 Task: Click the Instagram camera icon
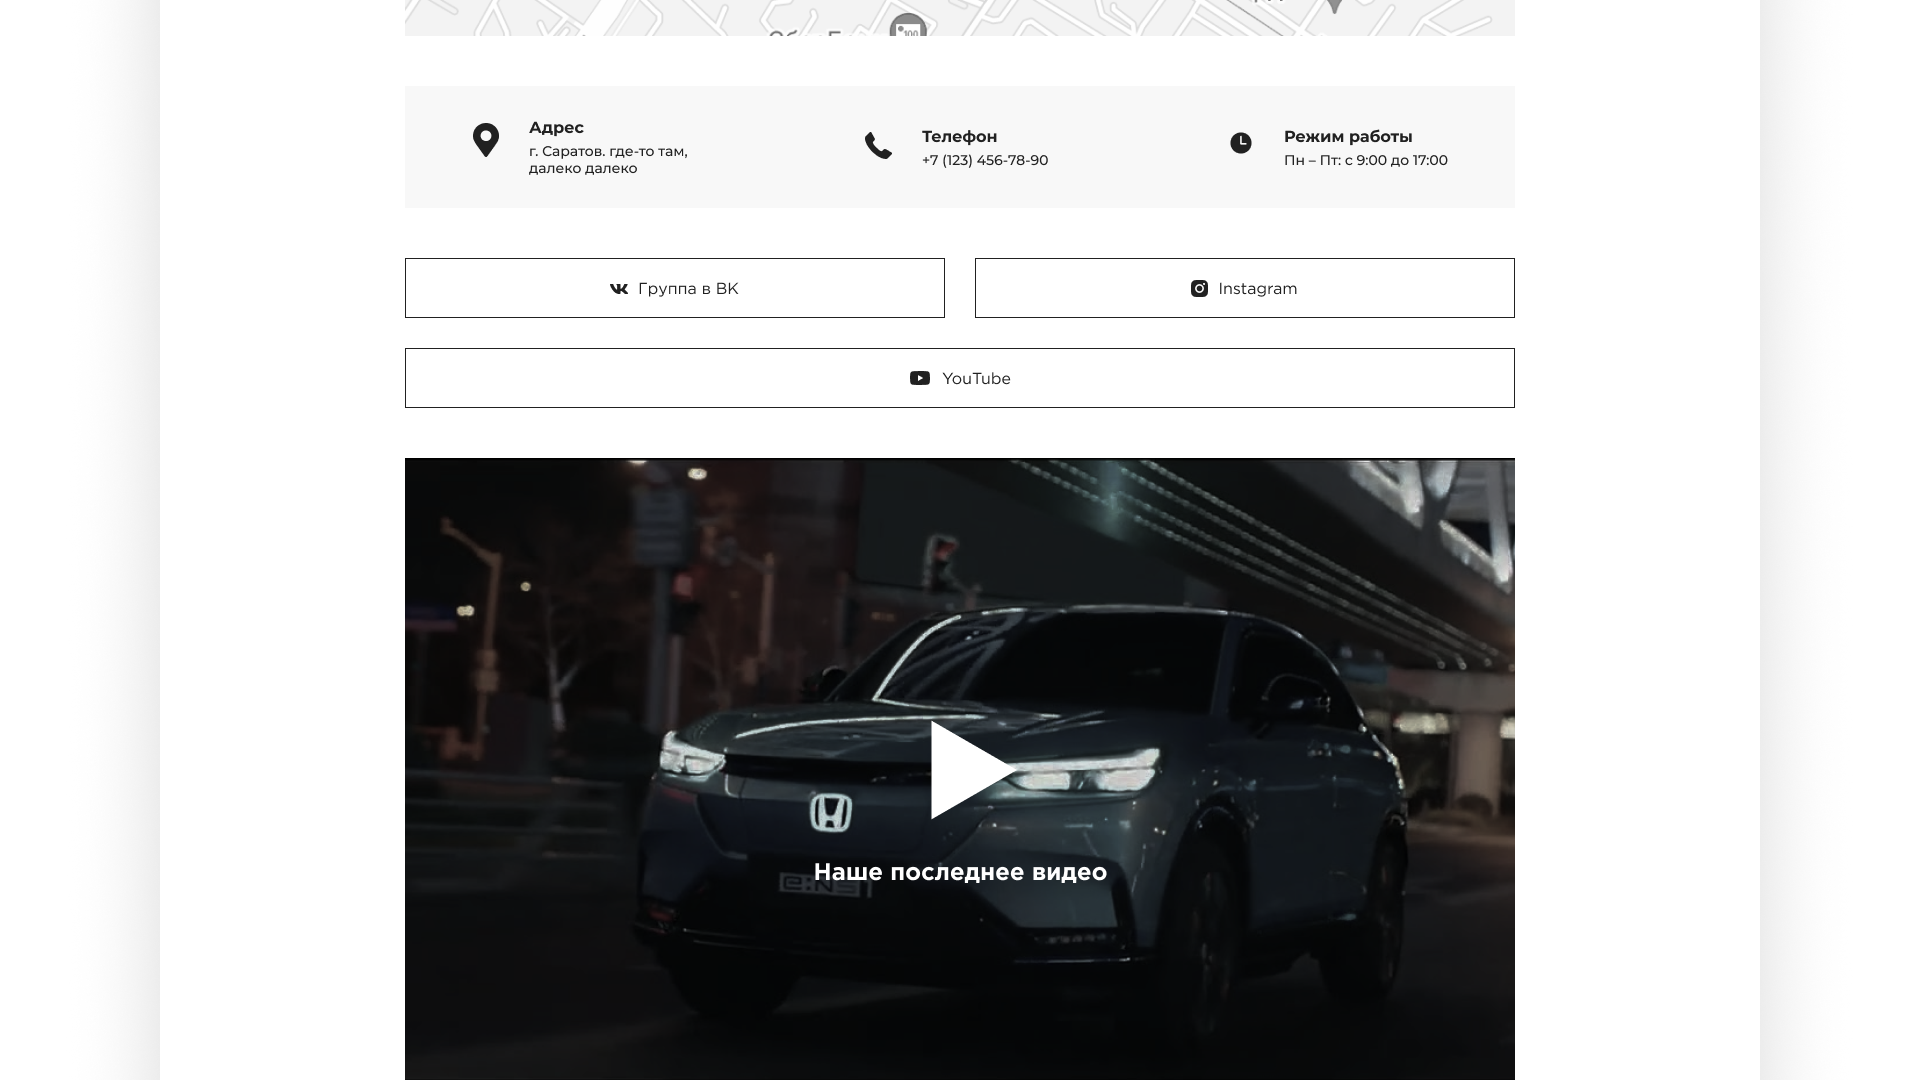coord(1199,289)
